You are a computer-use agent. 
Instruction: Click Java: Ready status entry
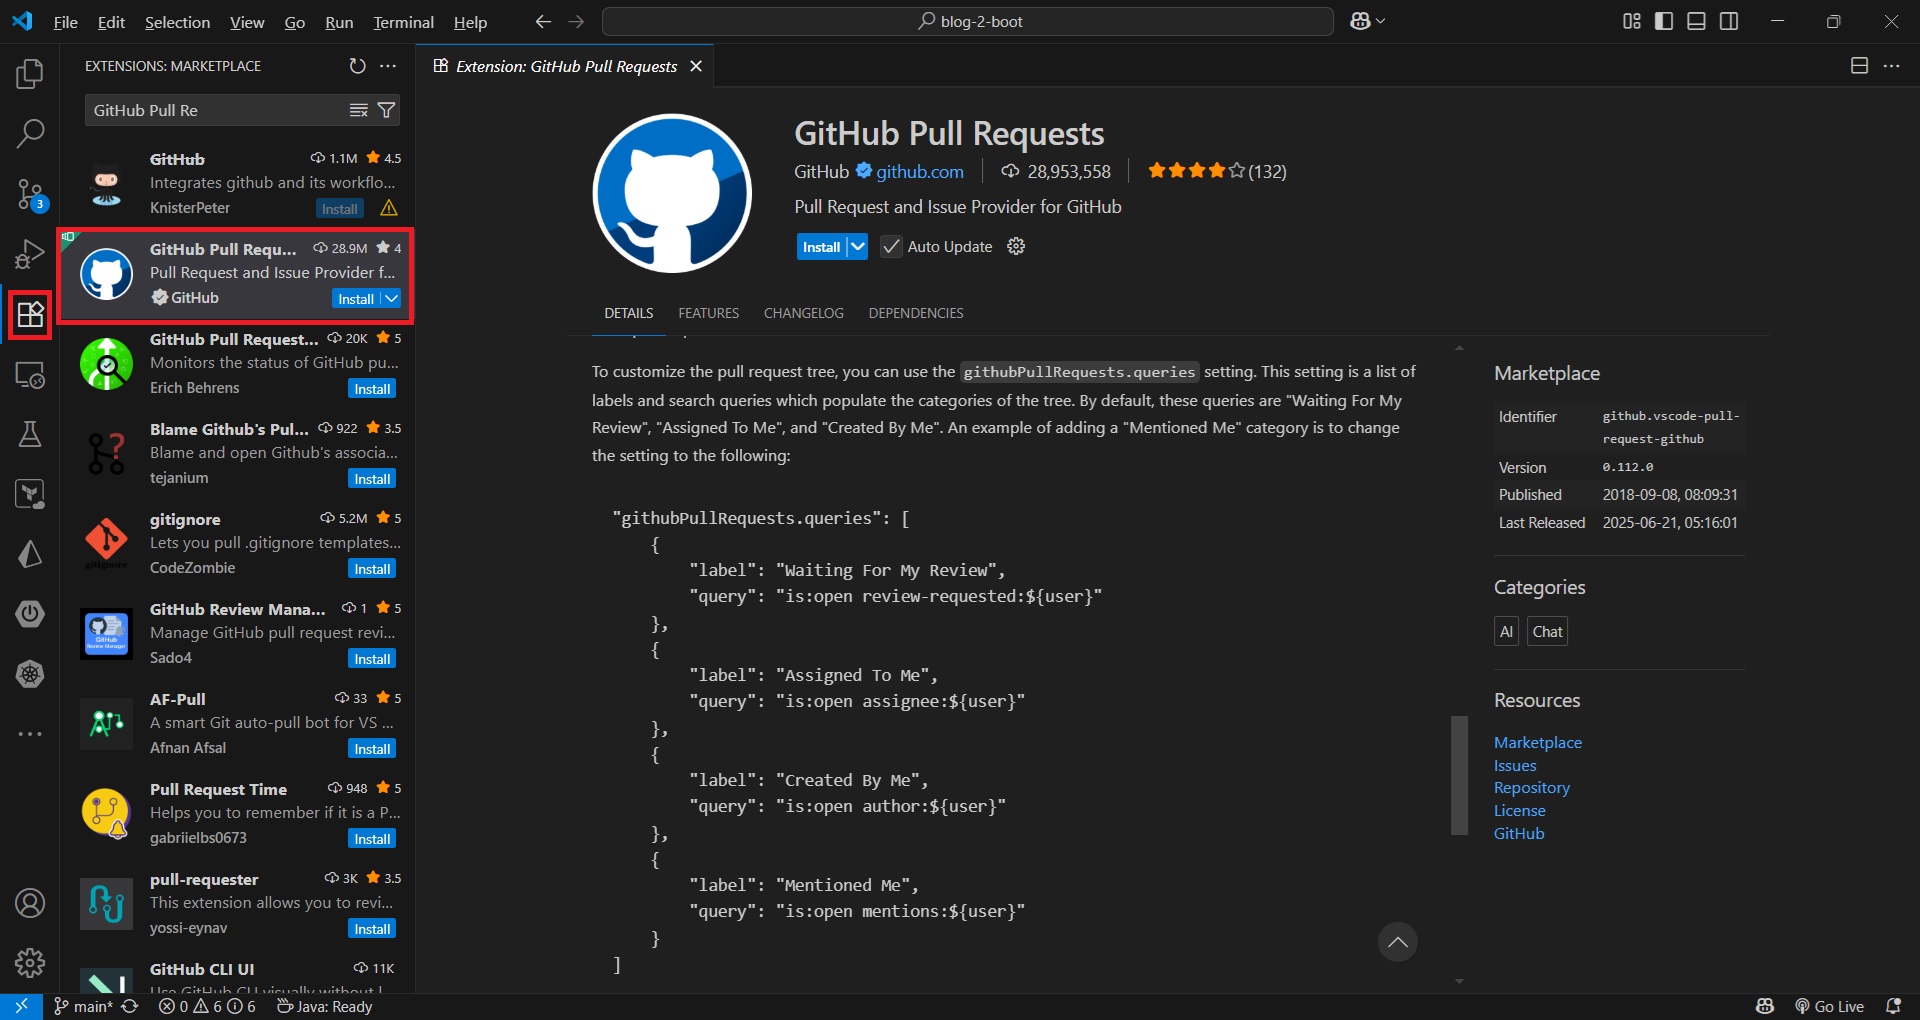[324, 1006]
